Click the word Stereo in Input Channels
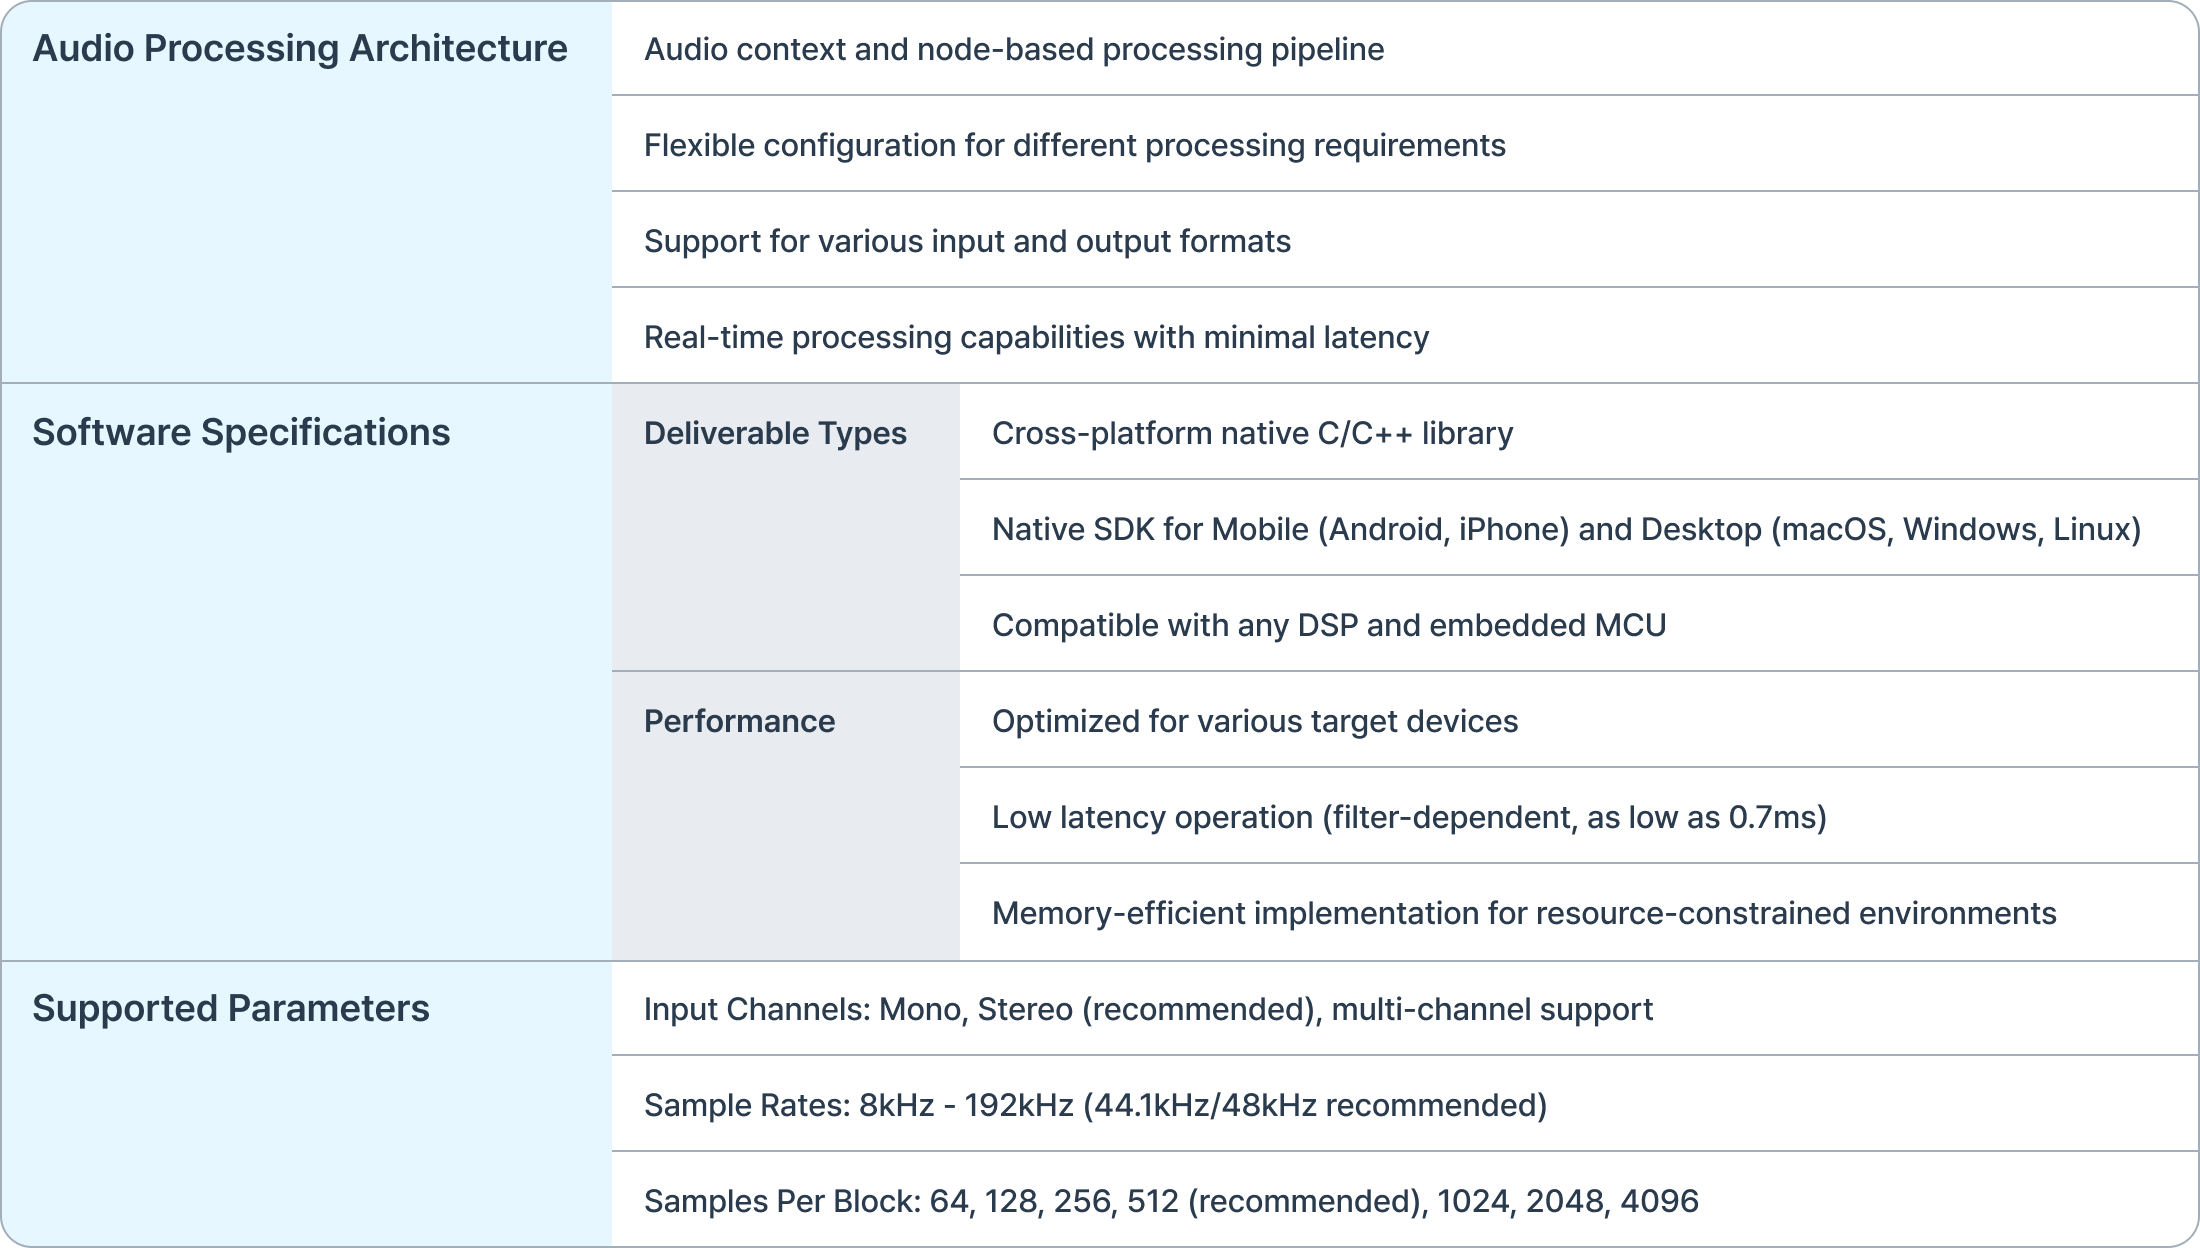Image resolution: width=2200 pixels, height=1248 pixels. [1025, 1009]
